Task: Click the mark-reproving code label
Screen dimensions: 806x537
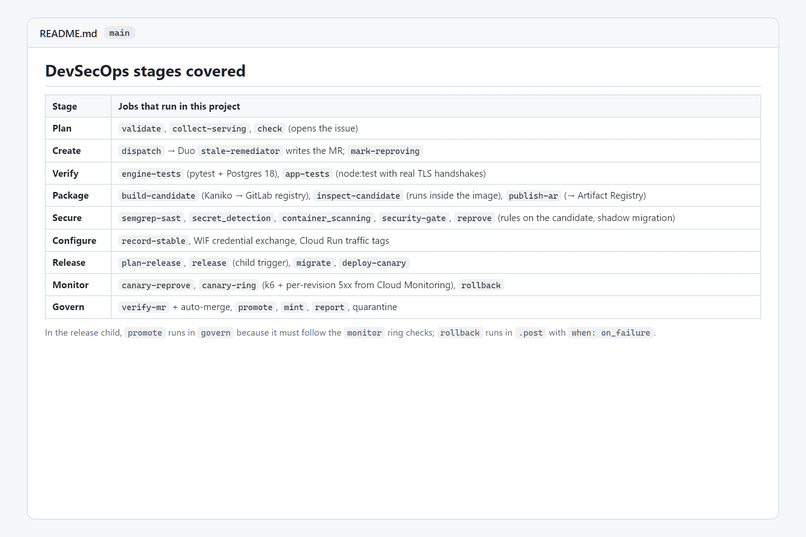Action: 385,151
